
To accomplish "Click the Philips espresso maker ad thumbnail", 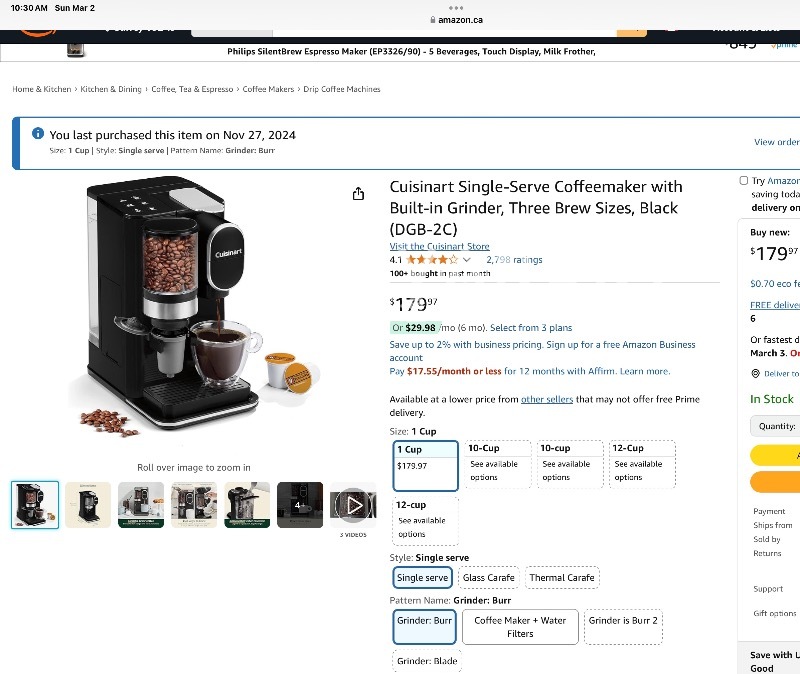I will pos(75,50).
